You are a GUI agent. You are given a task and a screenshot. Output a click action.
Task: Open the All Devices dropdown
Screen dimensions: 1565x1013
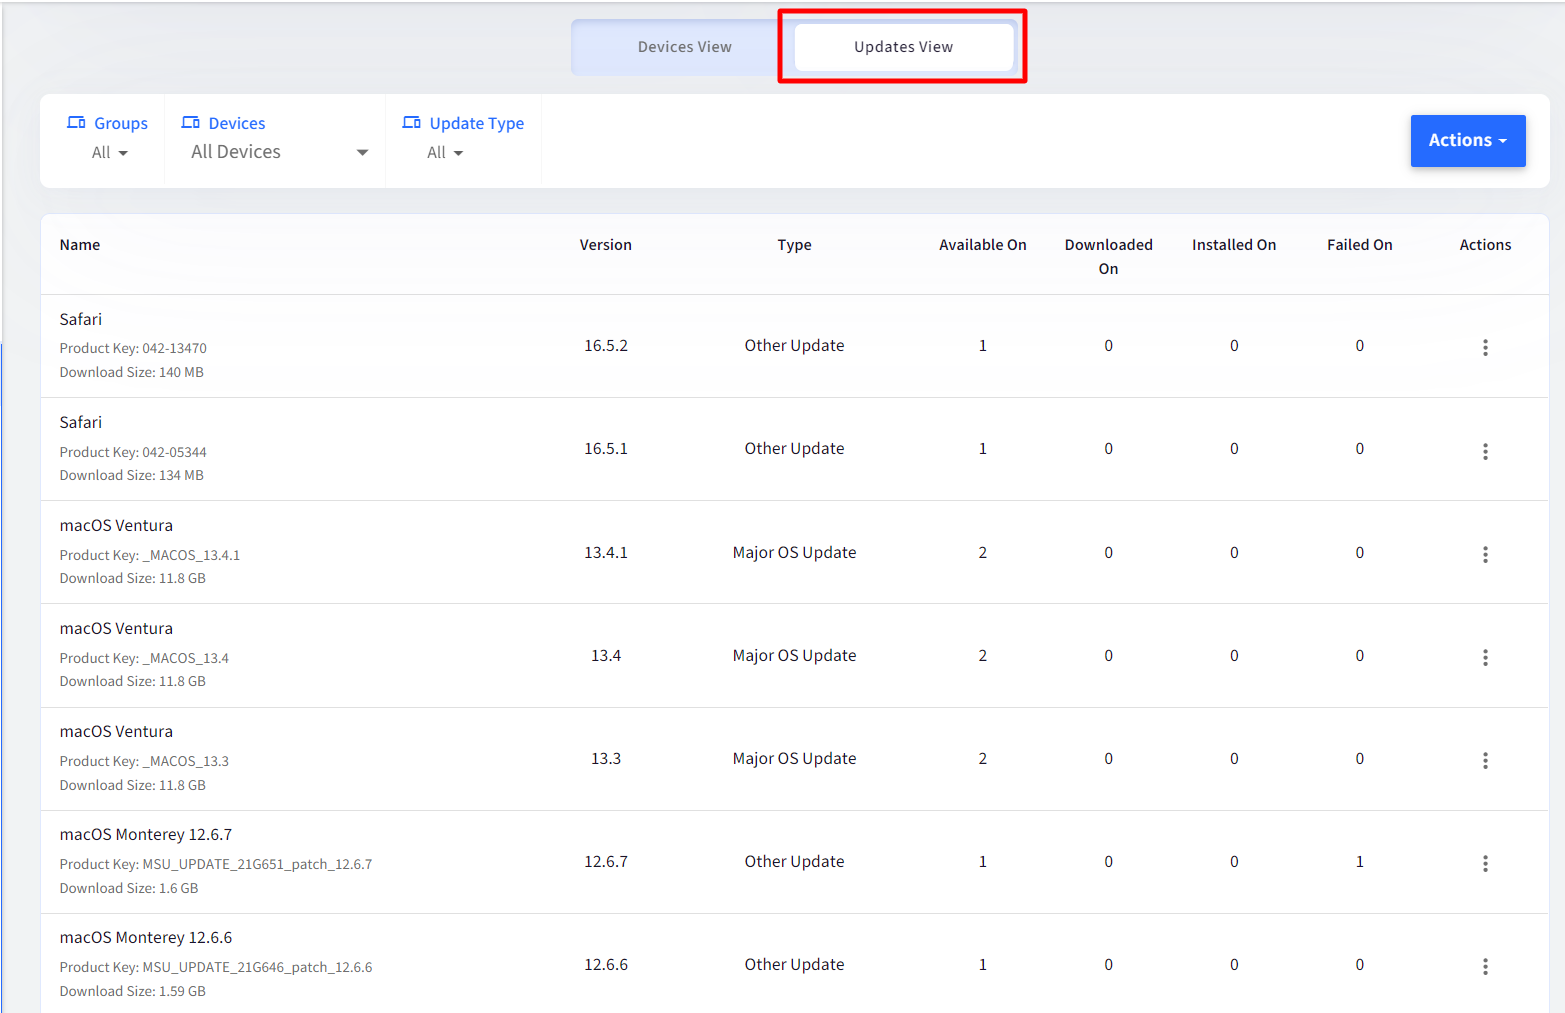click(x=279, y=152)
